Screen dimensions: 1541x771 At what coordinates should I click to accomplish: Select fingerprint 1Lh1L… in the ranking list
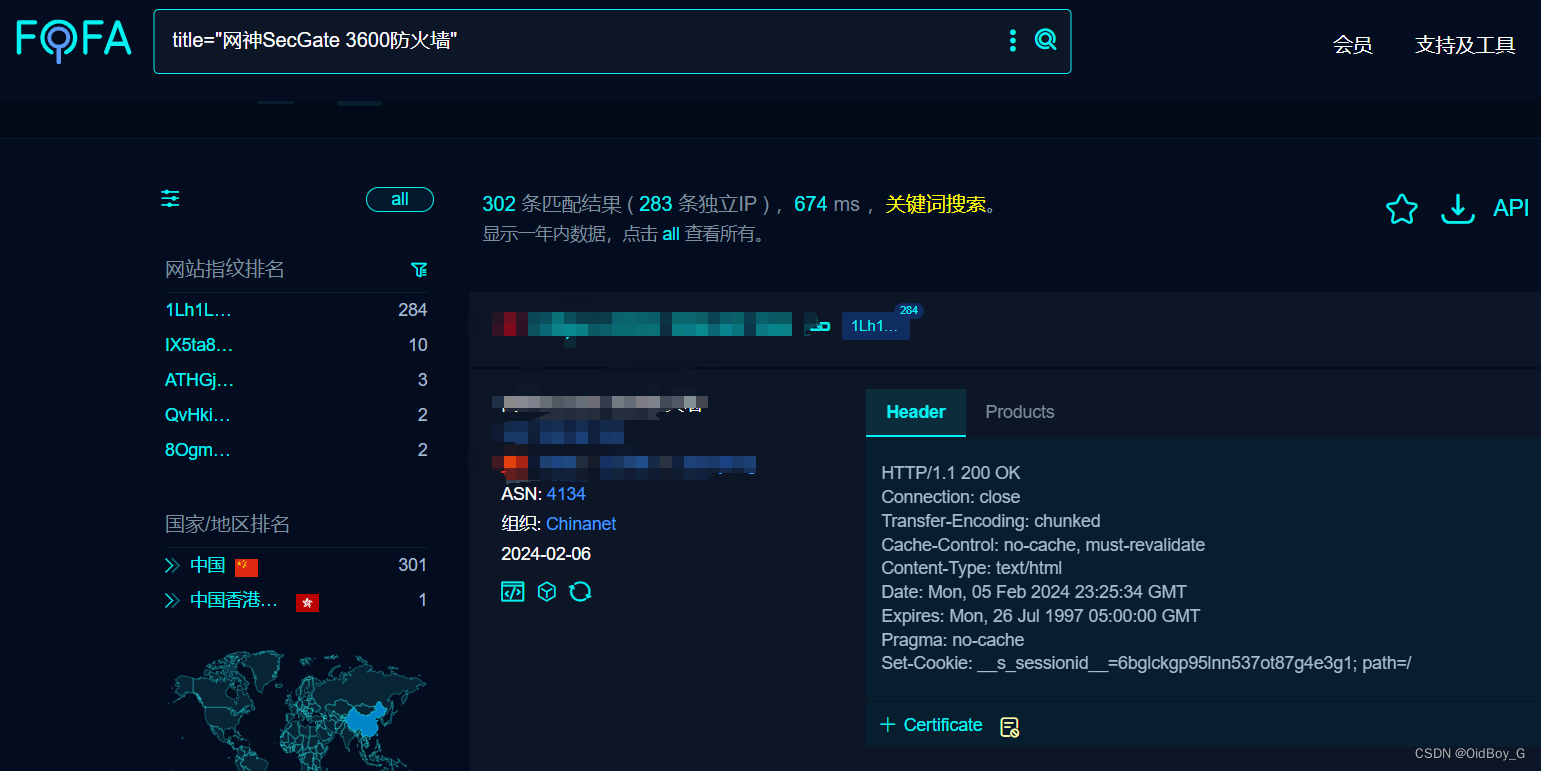click(x=198, y=310)
